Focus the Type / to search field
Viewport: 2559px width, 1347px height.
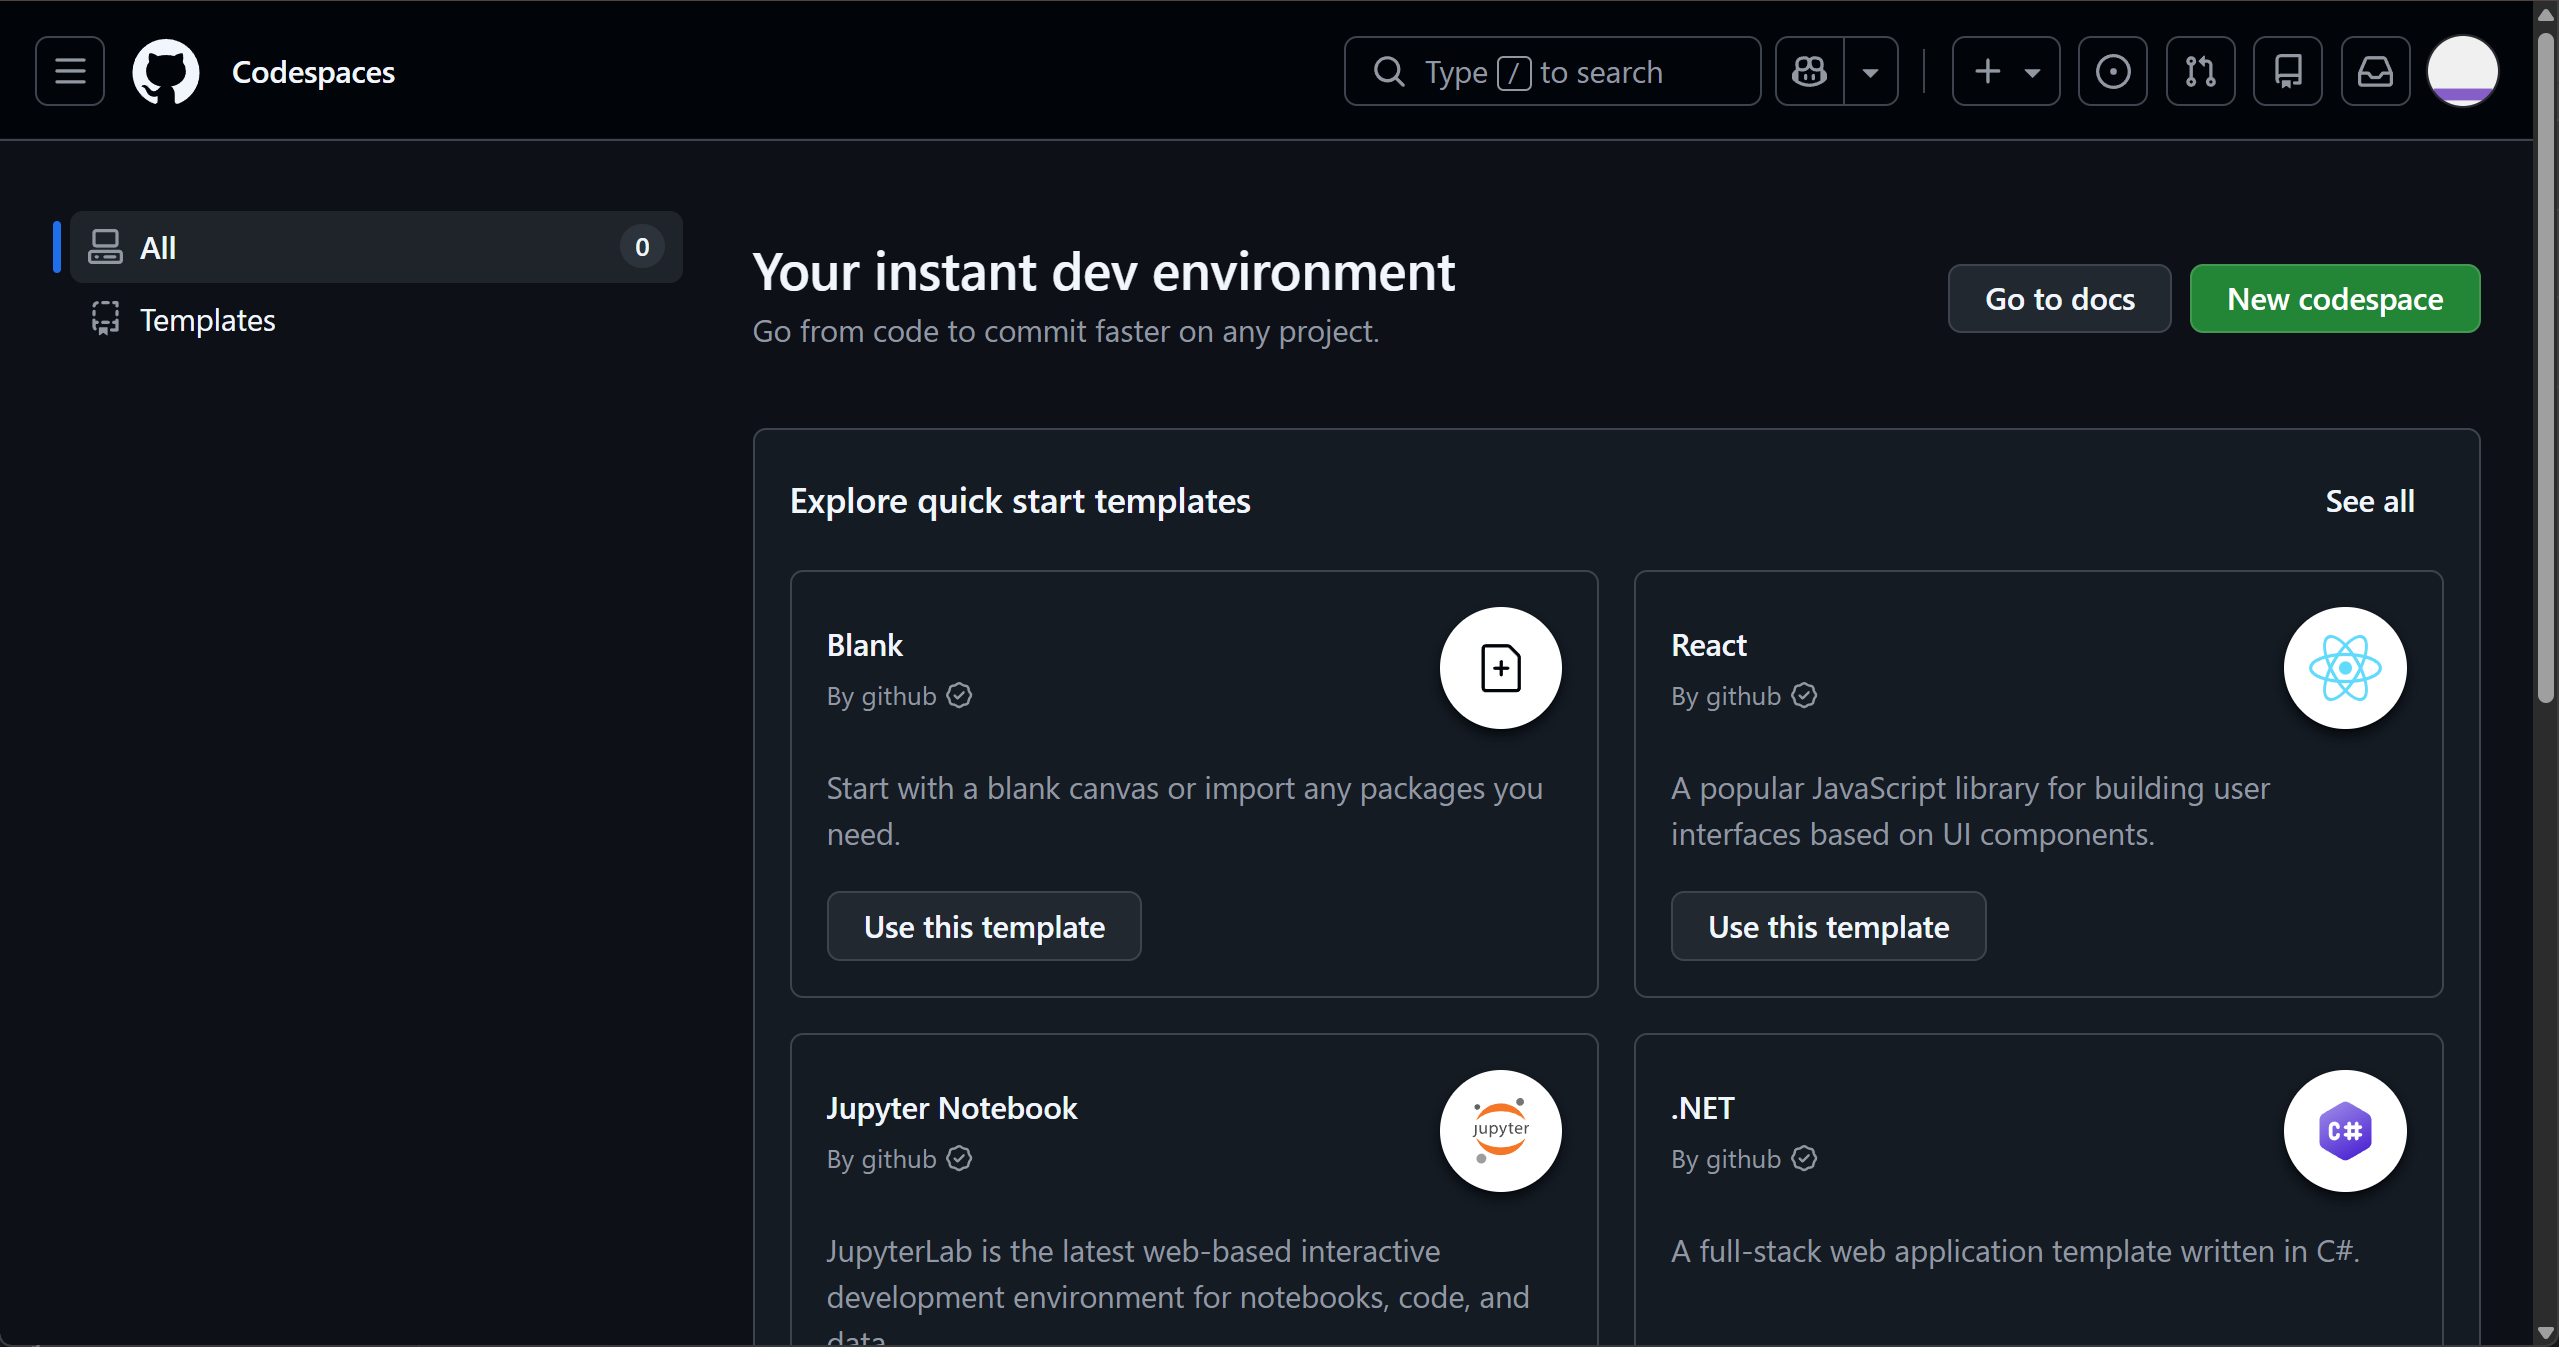tap(1553, 71)
